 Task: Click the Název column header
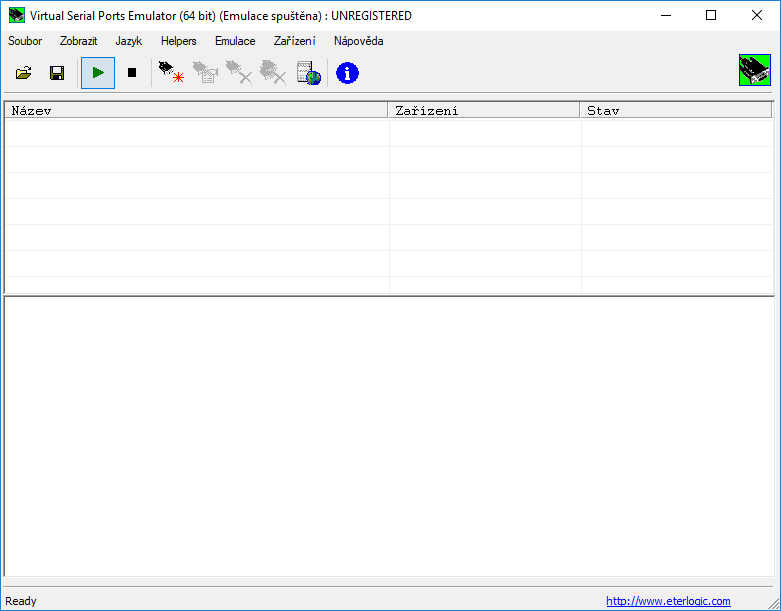click(196, 111)
